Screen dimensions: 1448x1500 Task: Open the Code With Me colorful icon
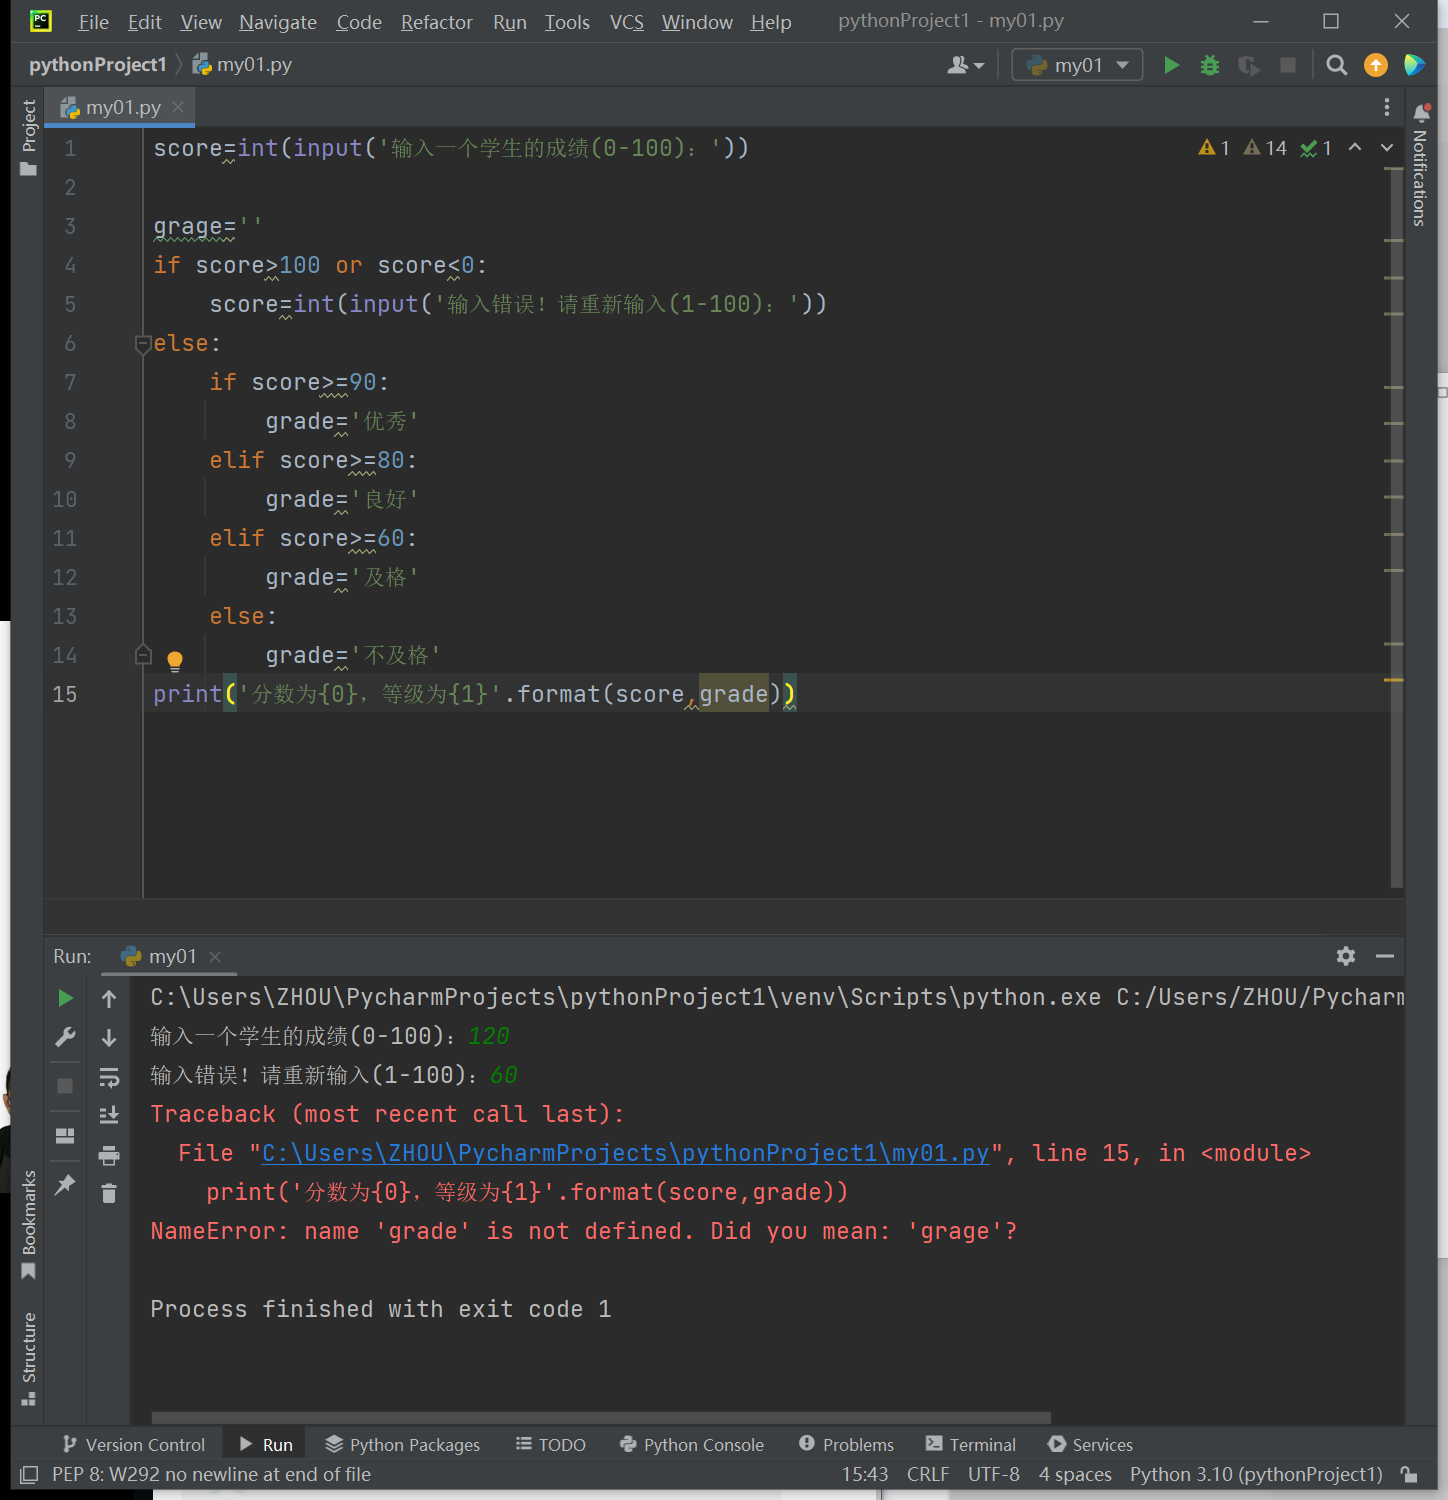(1414, 65)
